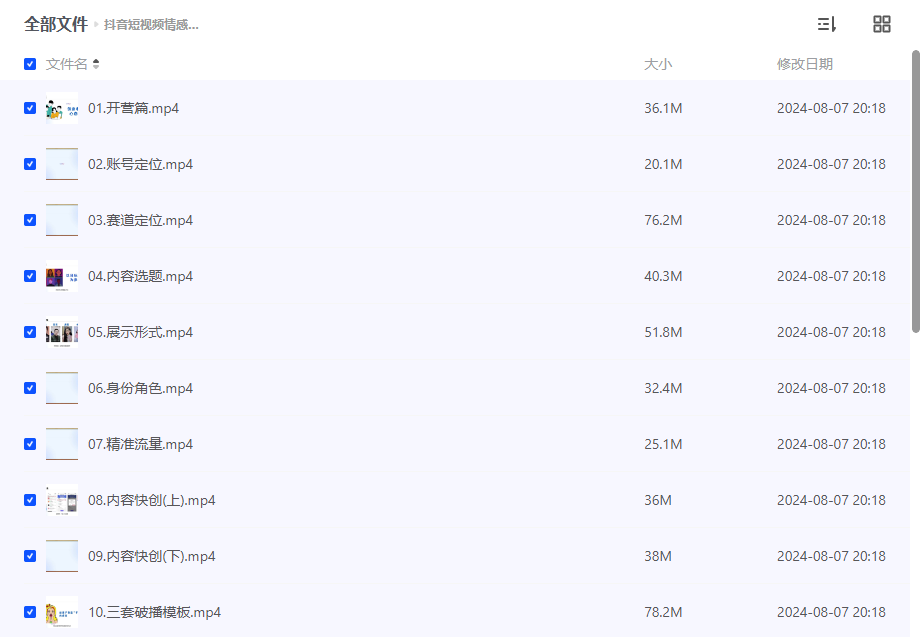The width and height of the screenshot is (922, 637).
Task: Uncheck the checkbox for 03.赛道定位.mp4
Action: click(x=30, y=220)
